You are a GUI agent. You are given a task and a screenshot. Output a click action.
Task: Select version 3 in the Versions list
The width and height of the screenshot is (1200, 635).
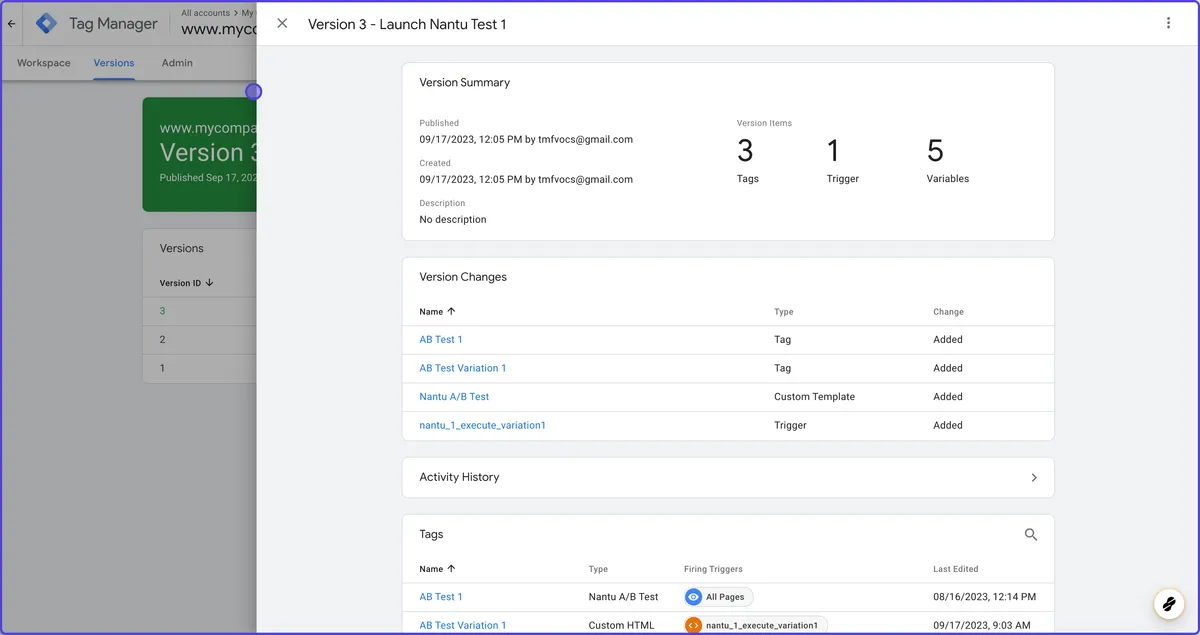click(x=162, y=311)
